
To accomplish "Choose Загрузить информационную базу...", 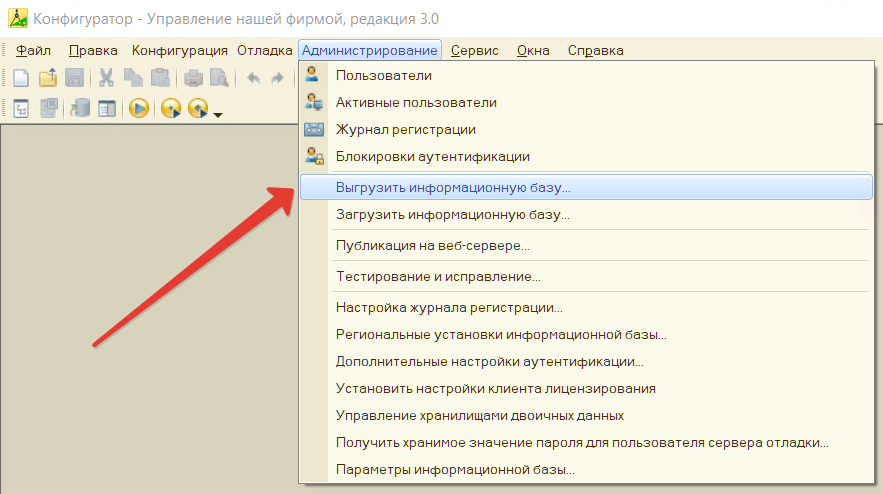I will (x=586, y=215).
